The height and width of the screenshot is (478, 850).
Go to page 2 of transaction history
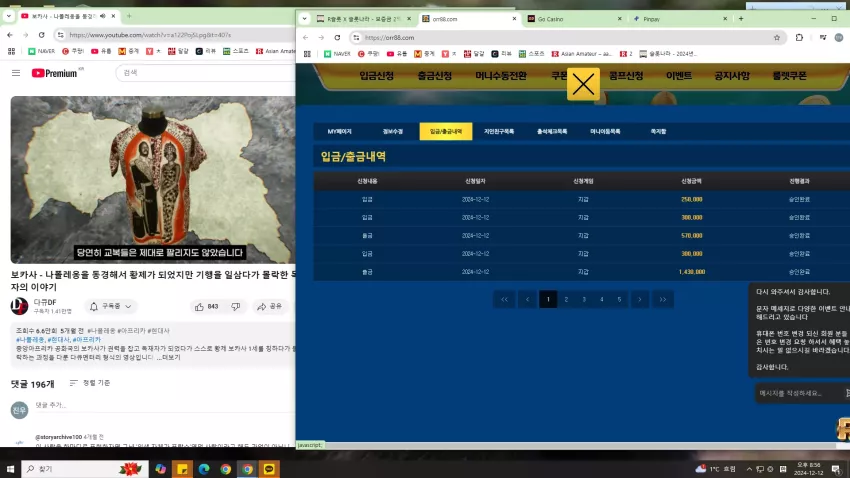tap(566, 299)
